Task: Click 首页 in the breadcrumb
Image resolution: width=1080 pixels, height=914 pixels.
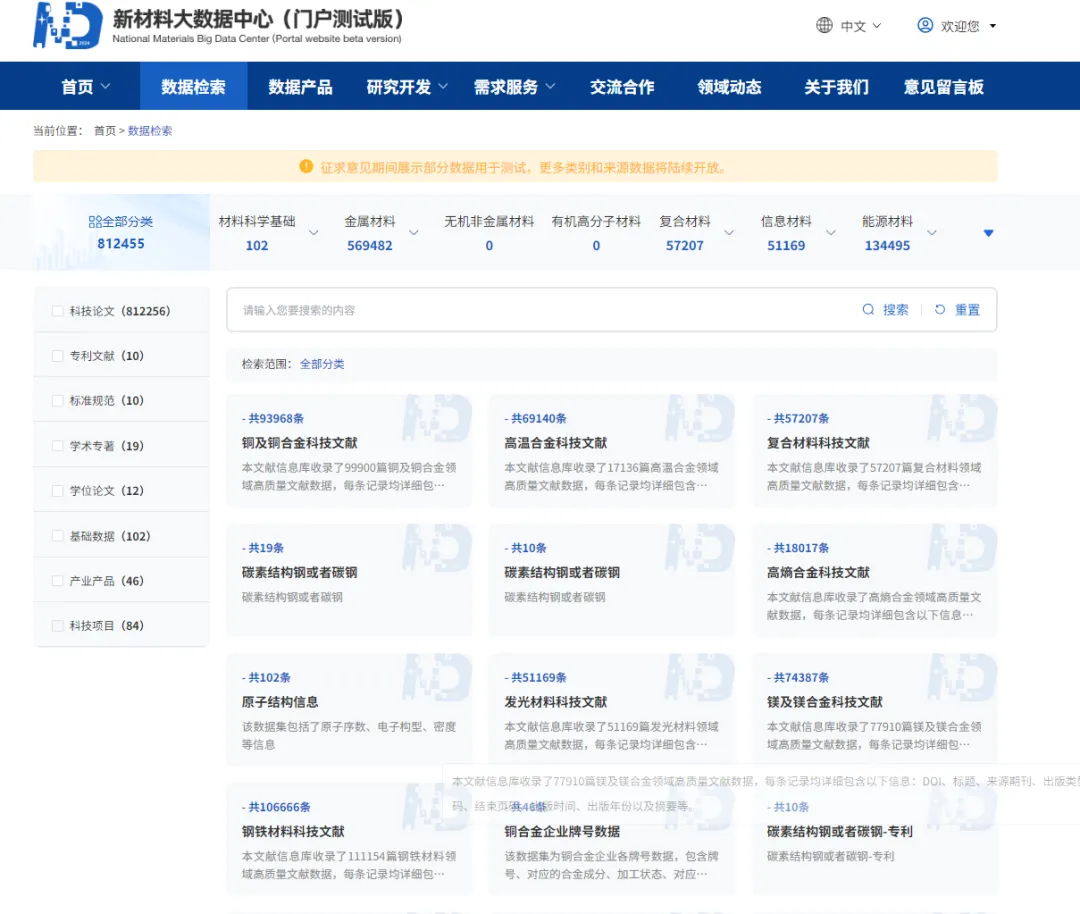Action: click(105, 131)
